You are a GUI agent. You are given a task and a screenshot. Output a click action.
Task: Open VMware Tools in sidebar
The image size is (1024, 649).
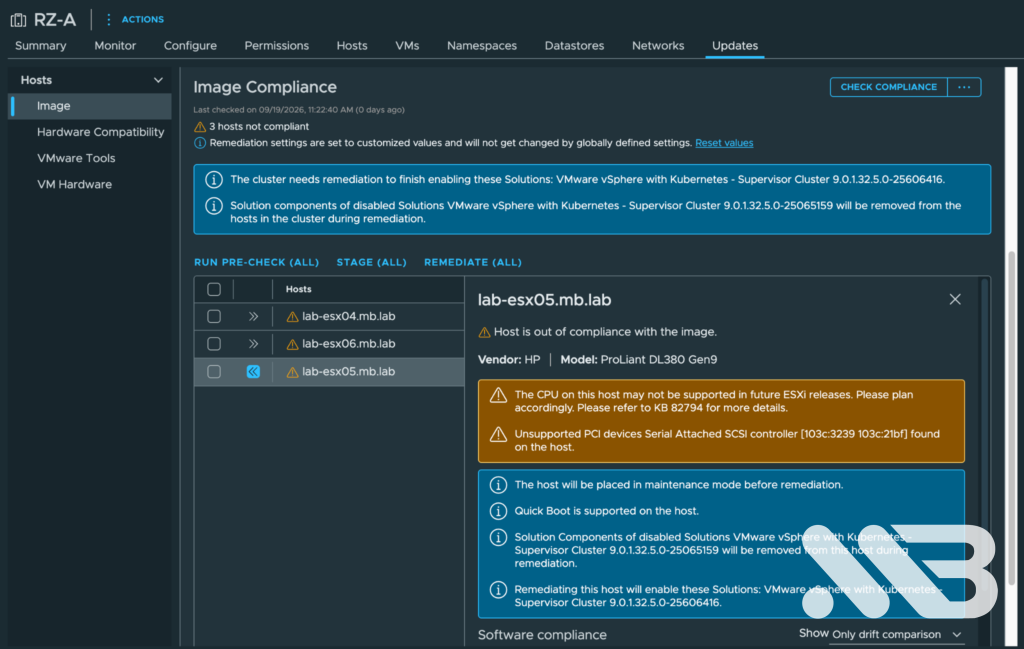pyautogui.click(x=76, y=158)
